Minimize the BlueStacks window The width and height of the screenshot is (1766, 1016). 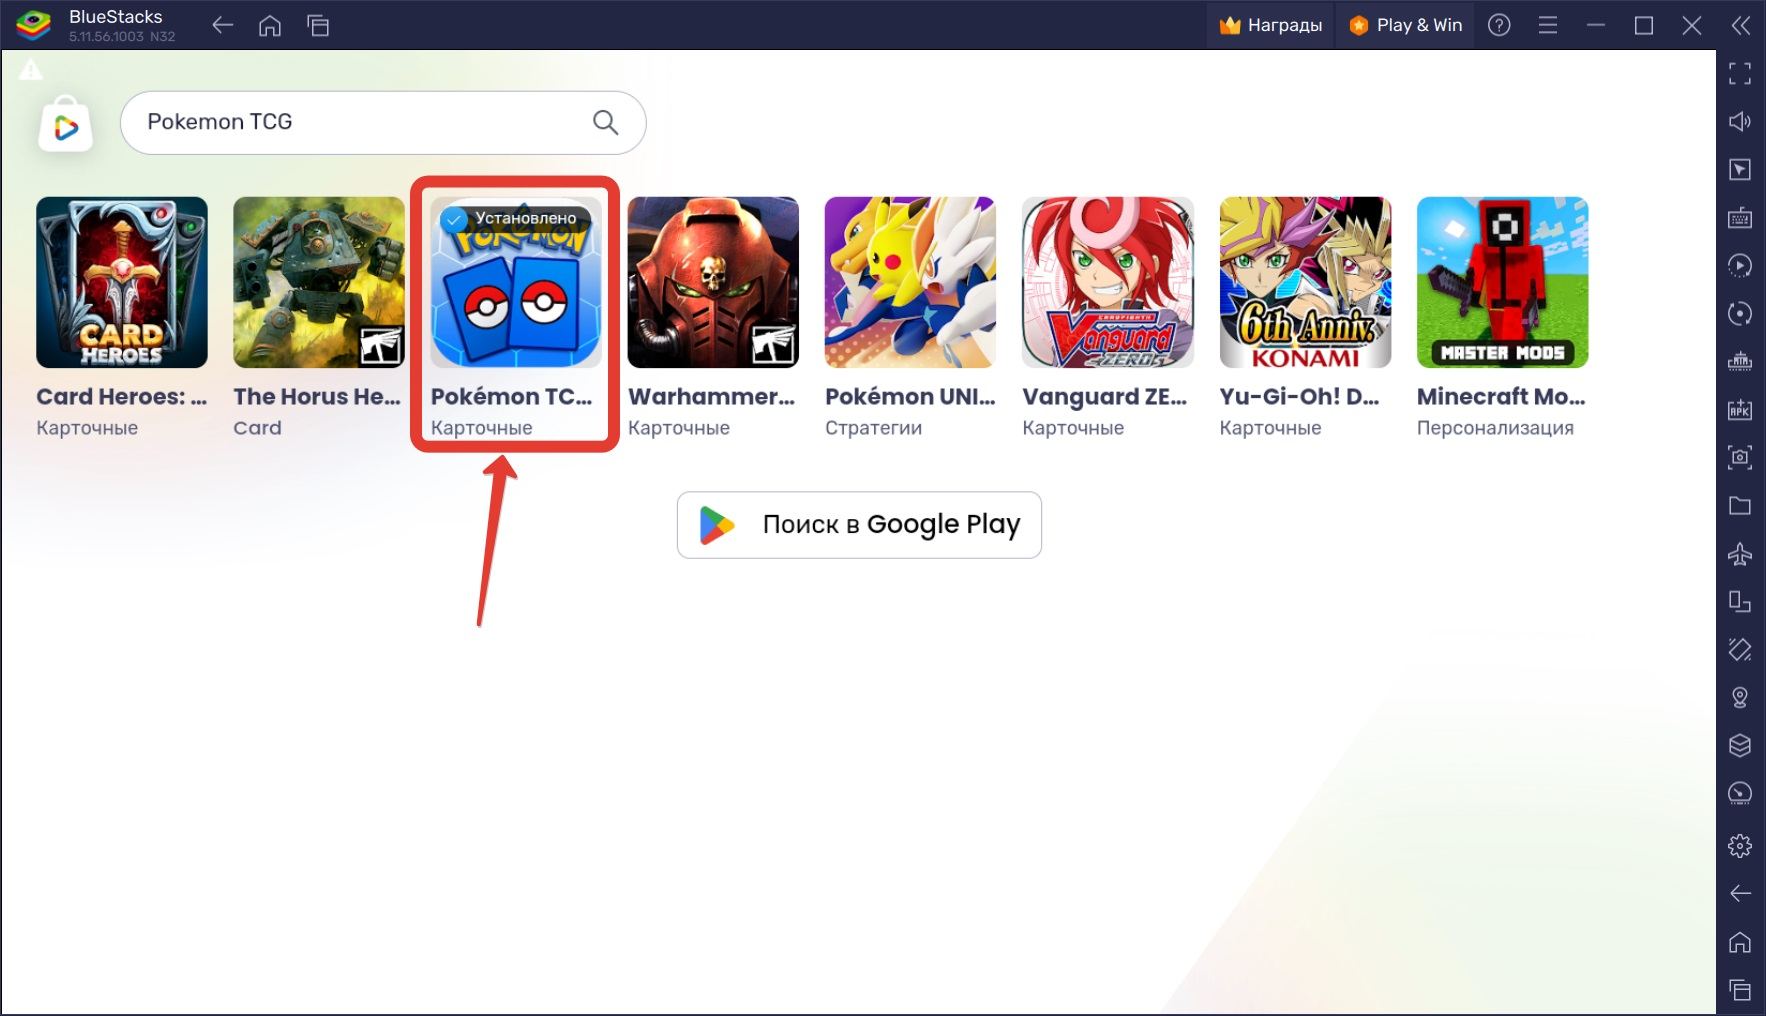pos(1596,25)
